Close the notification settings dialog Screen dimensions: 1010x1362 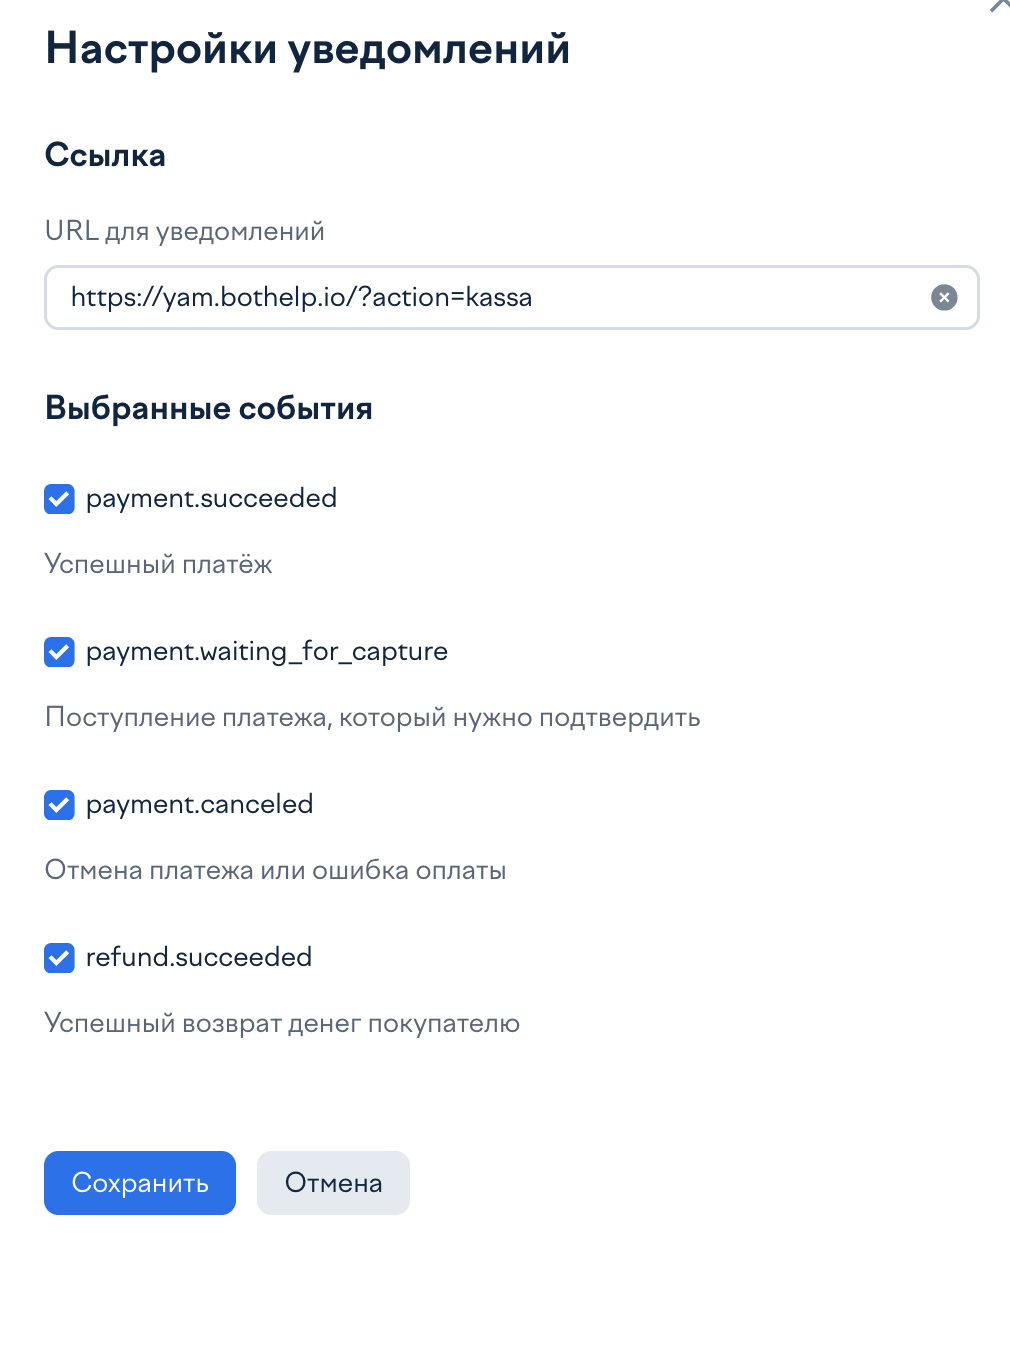(x=1000, y=5)
